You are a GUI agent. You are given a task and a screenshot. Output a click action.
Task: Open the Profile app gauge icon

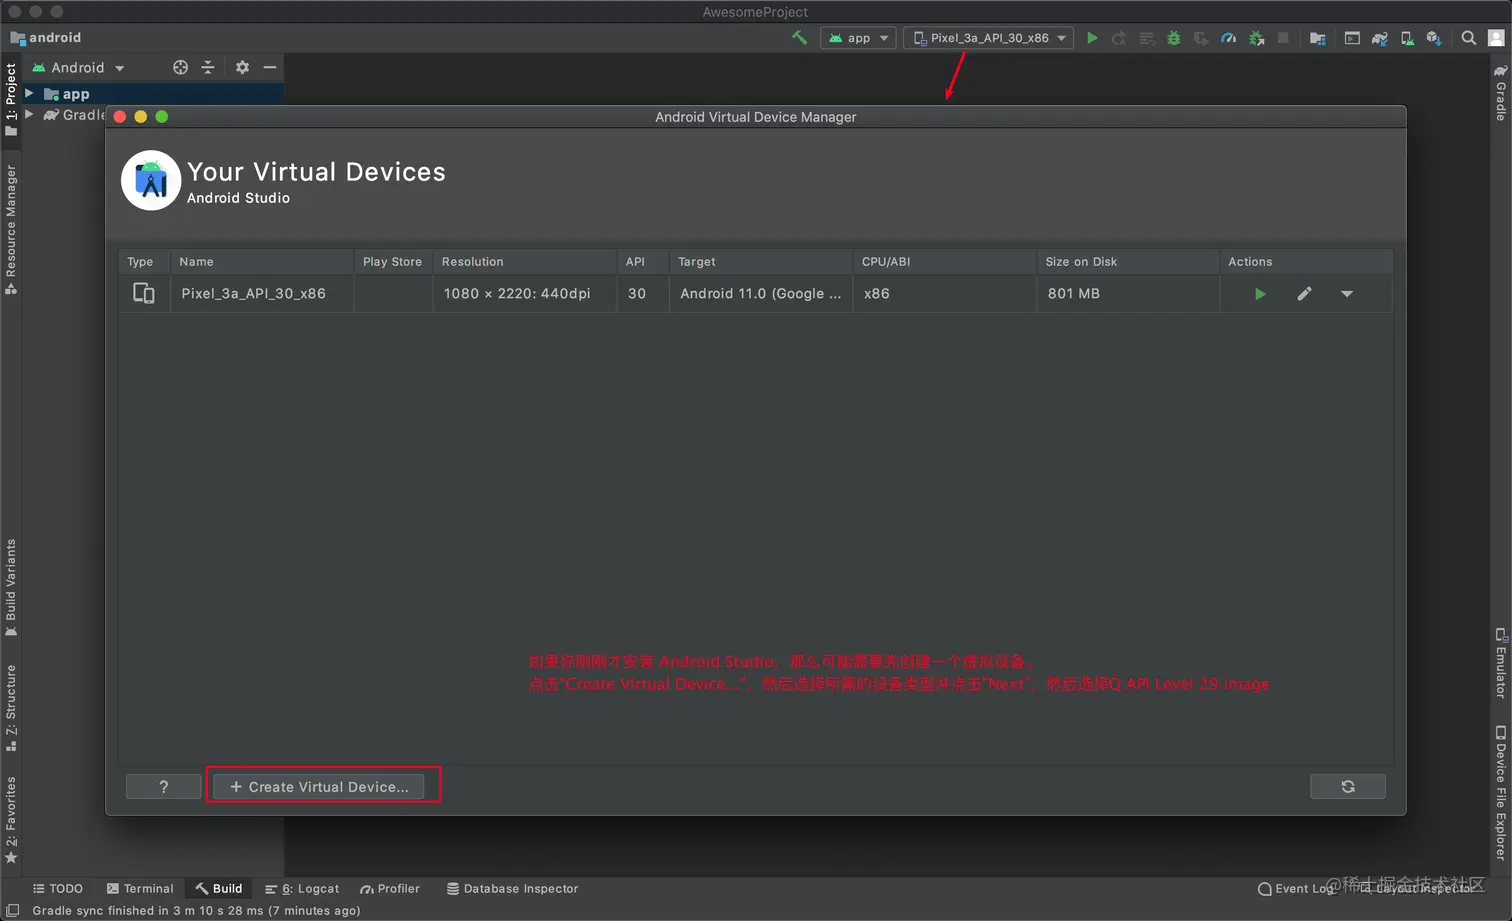tap(1229, 38)
